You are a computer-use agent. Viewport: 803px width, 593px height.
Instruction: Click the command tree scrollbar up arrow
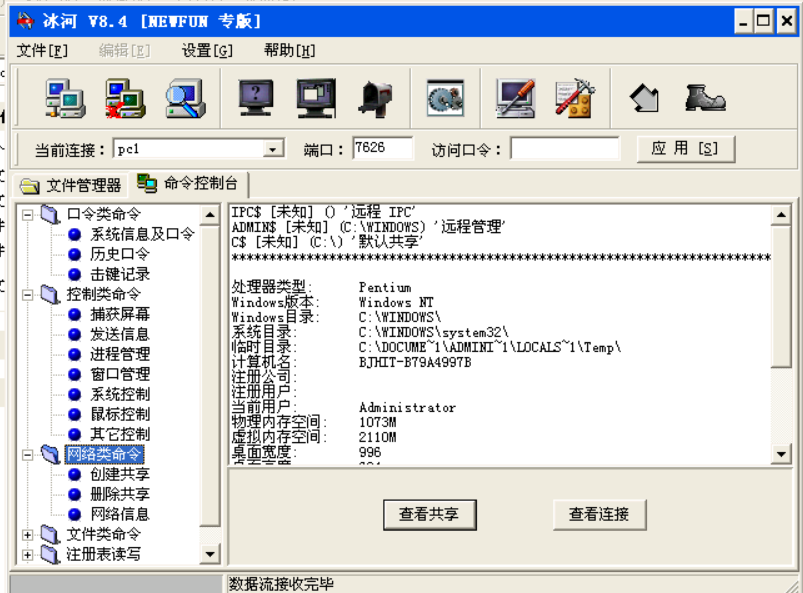tap(210, 215)
